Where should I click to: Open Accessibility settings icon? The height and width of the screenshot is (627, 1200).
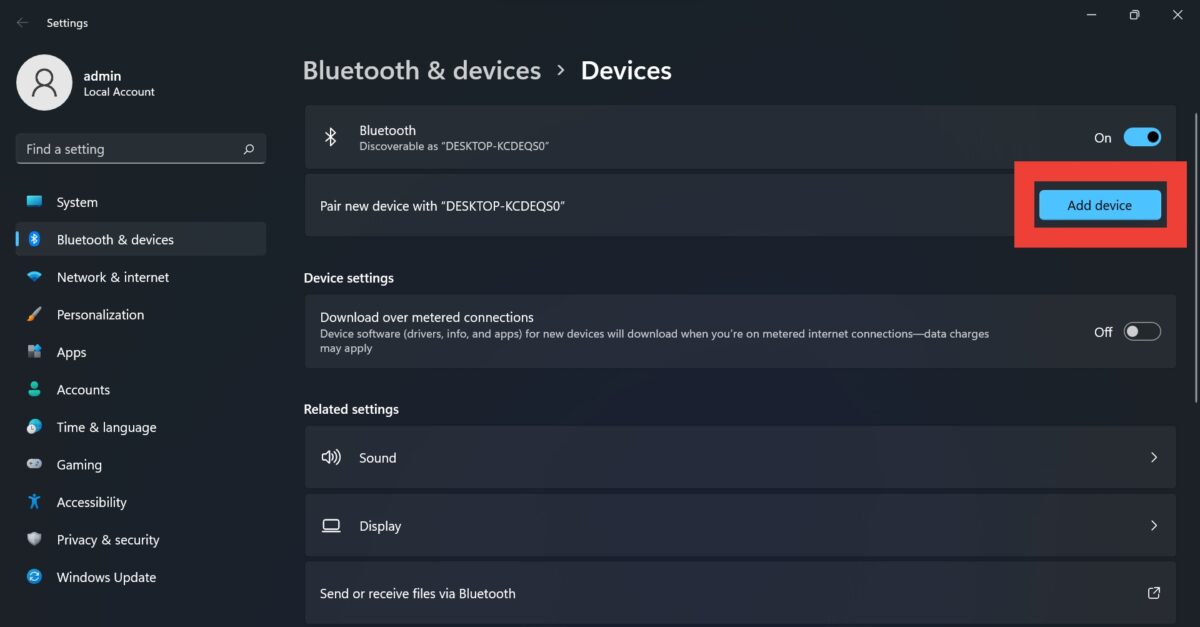(32, 502)
